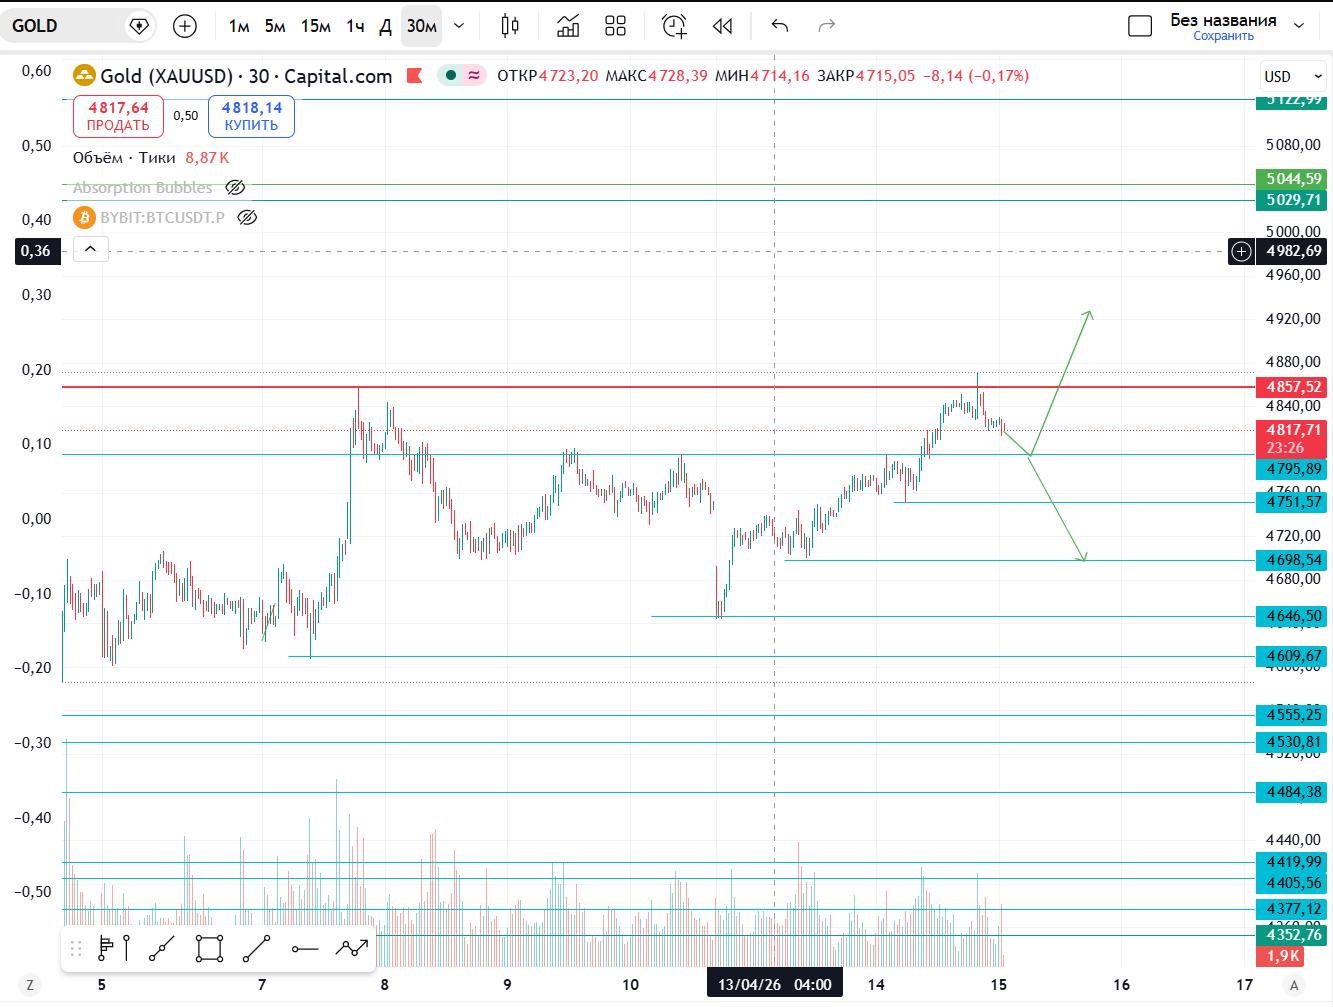Click the red ПРОДАТЬ sell button
Viewport: 1333px width, 1007px height.
[118, 116]
